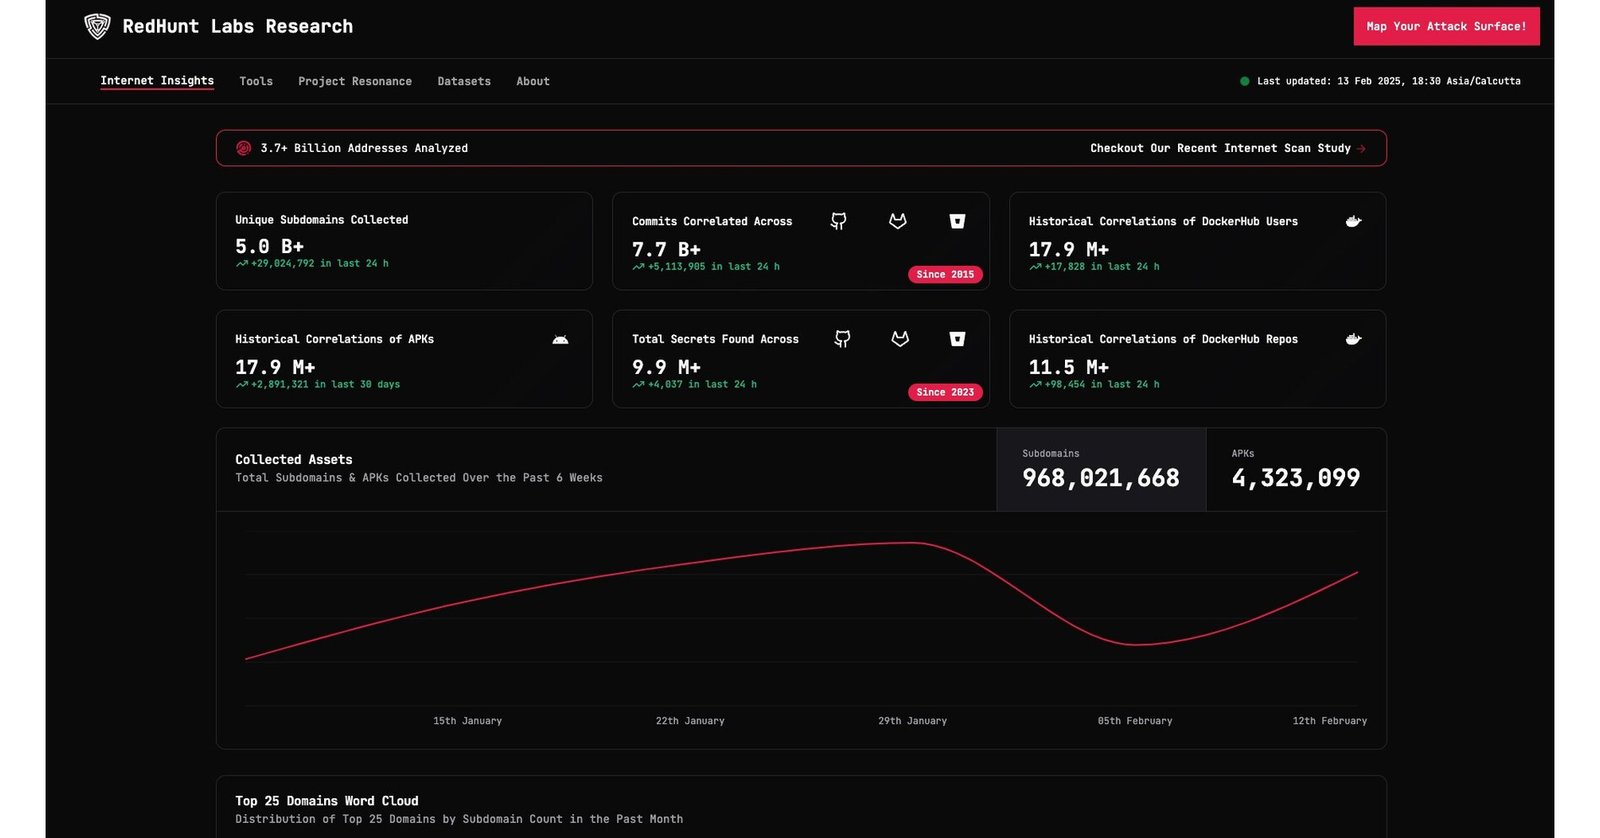Click the 05th February axis label
Image resolution: width=1600 pixels, height=838 pixels.
click(x=1135, y=721)
